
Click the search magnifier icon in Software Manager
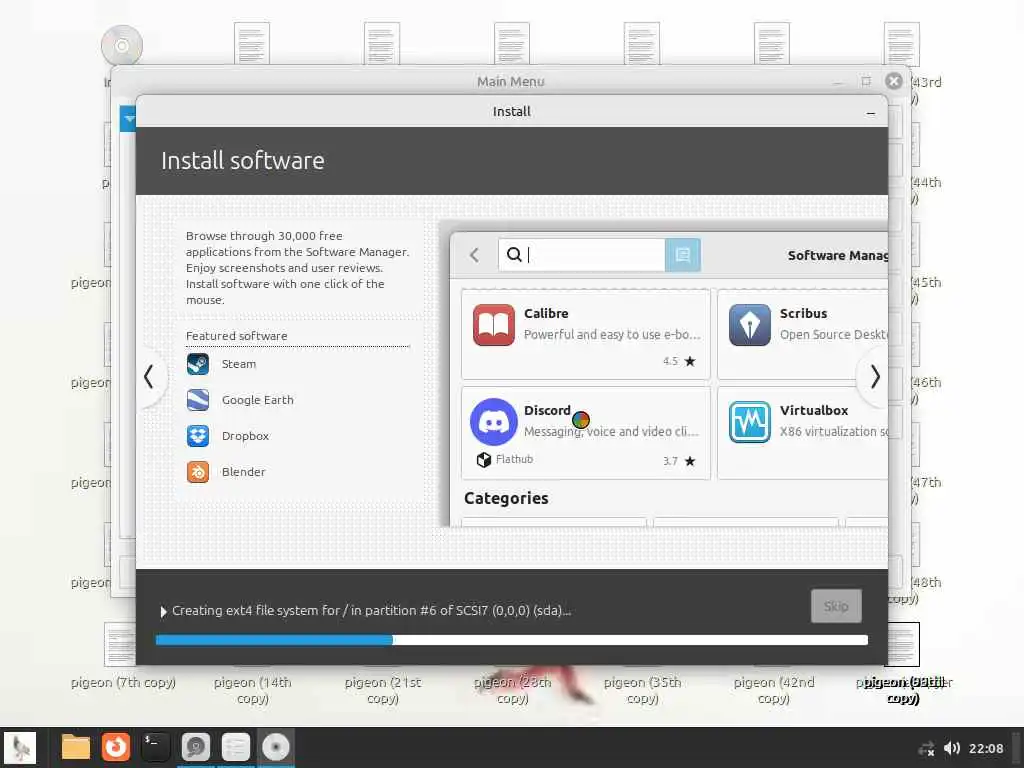click(514, 255)
